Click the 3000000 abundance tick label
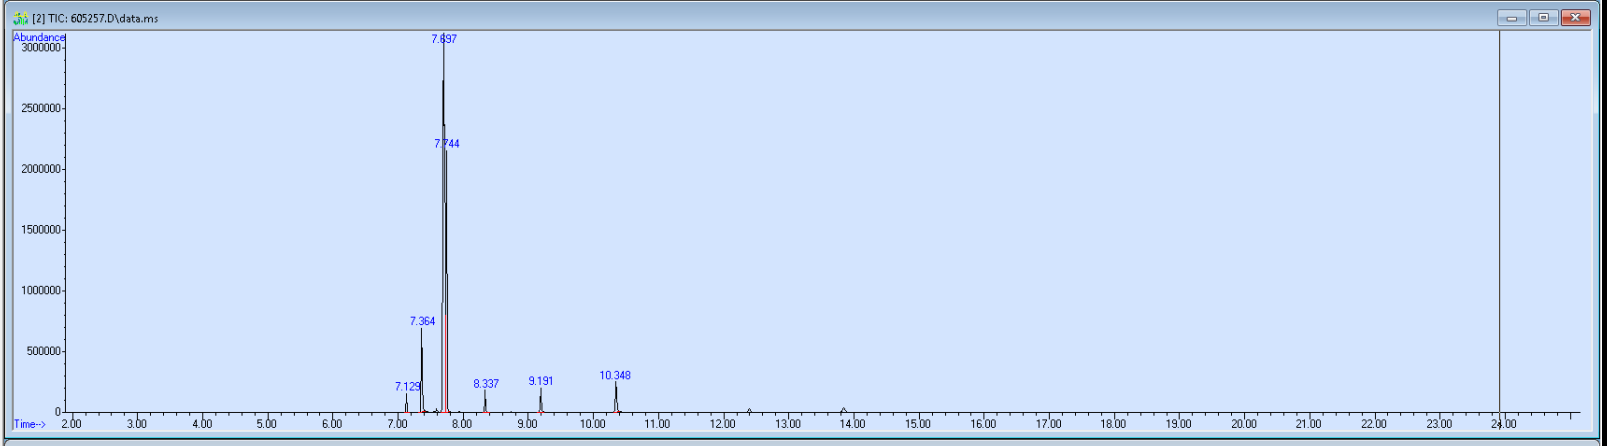The width and height of the screenshot is (1607, 446). pyautogui.click(x=41, y=48)
